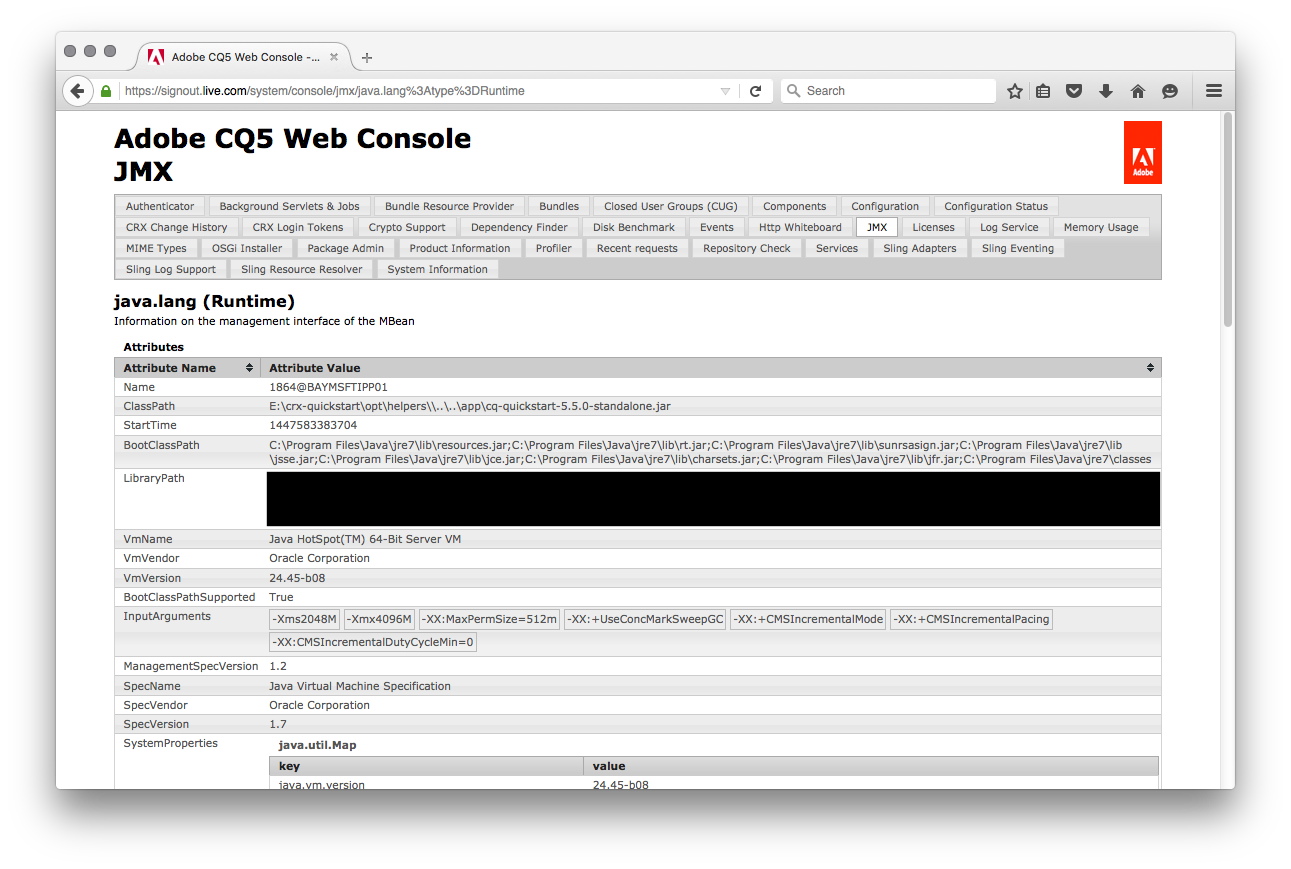
Task: Open the hamburger menu in toolbar
Action: [x=1214, y=91]
